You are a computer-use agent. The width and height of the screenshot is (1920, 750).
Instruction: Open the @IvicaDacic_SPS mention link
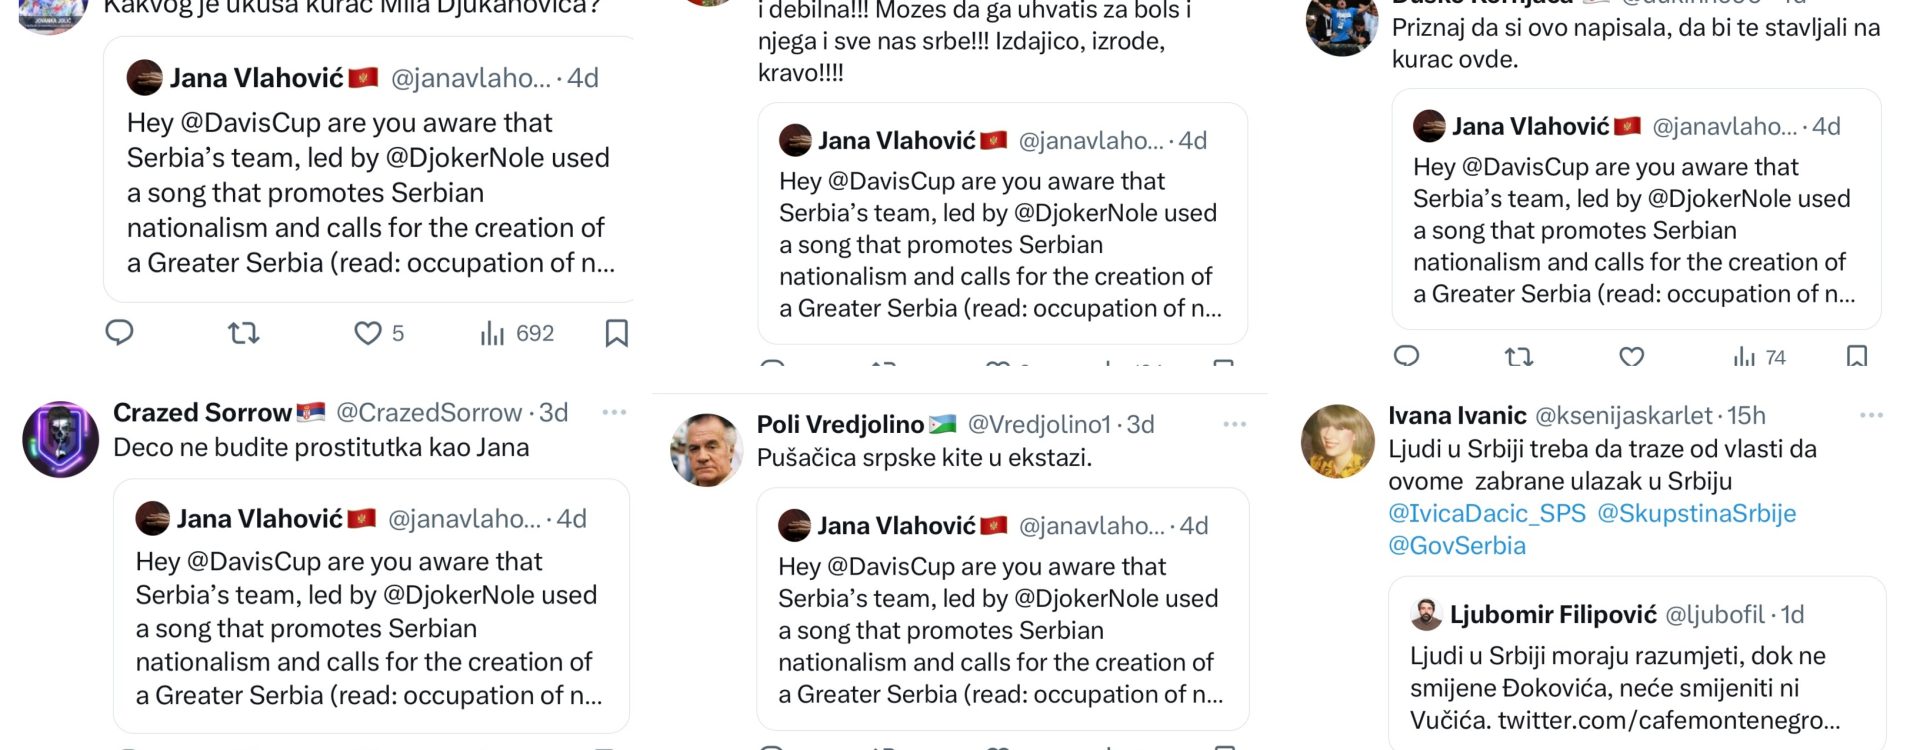pos(1487,513)
